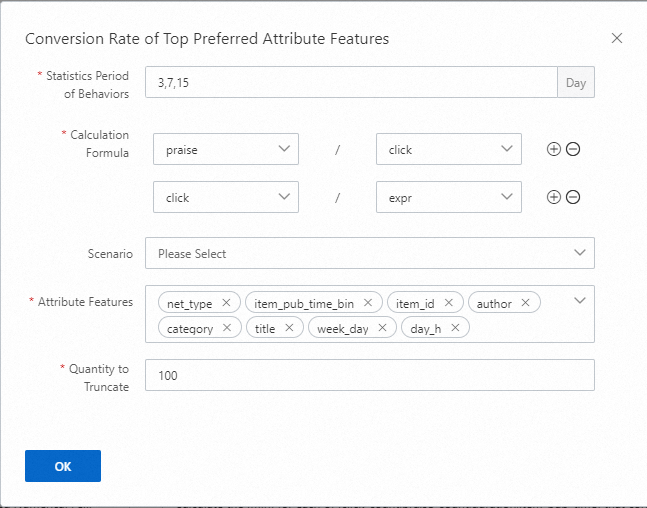Add a formula row after click/expr
The width and height of the screenshot is (647, 508).
click(554, 197)
